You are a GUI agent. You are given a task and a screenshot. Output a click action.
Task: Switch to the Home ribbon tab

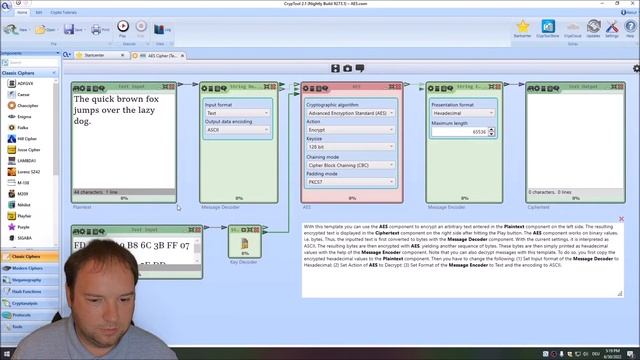coord(22,13)
